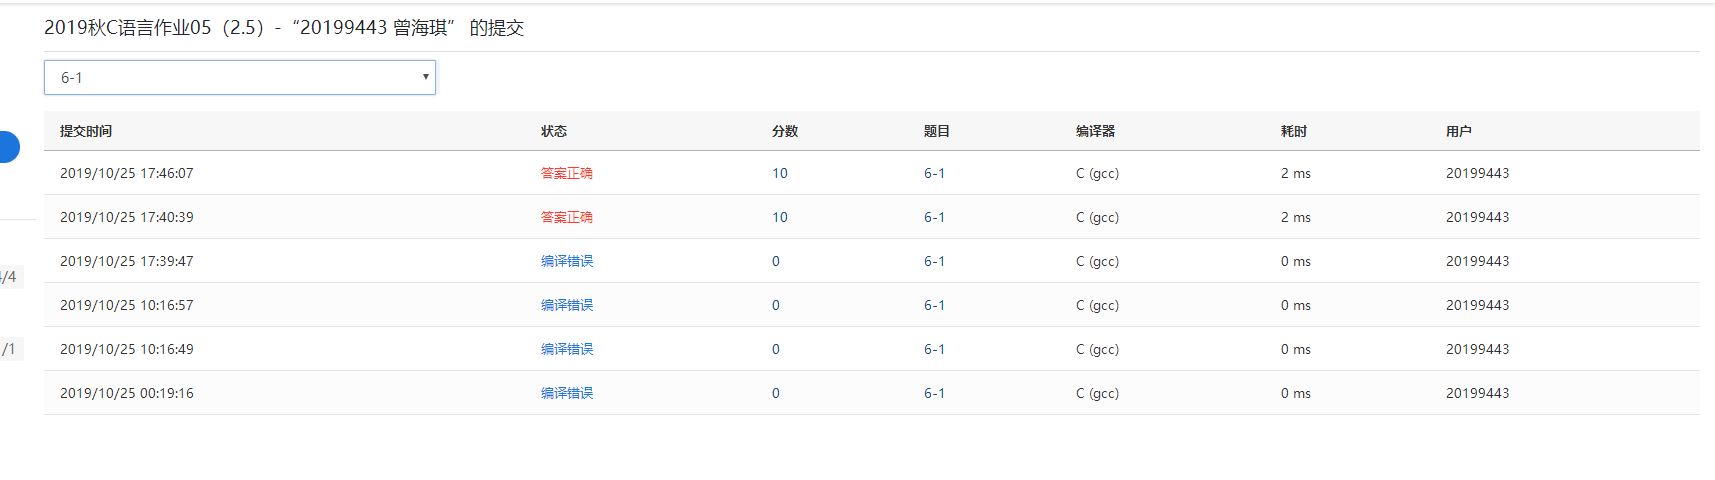The width and height of the screenshot is (1715, 480).
Task: View 编译错误 details for 00:19:16 submission
Action: click(x=566, y=393)
